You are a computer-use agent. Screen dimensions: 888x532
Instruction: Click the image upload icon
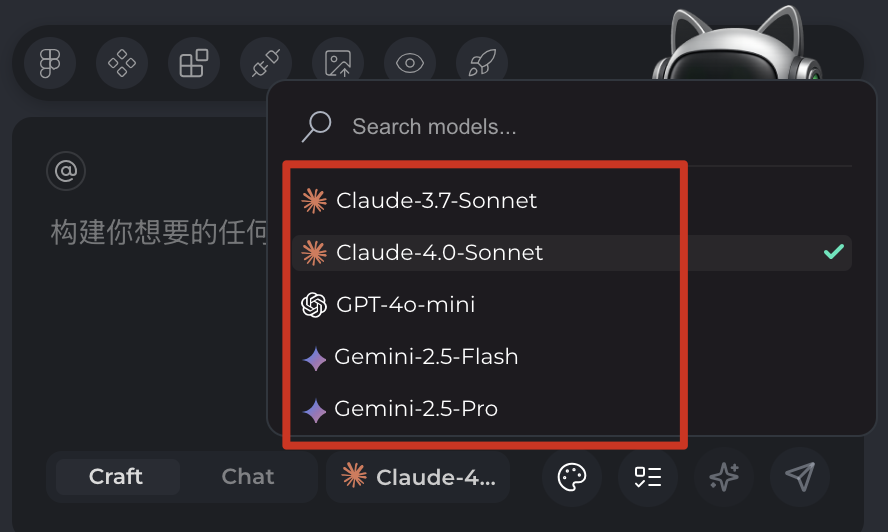click(338, 64)
